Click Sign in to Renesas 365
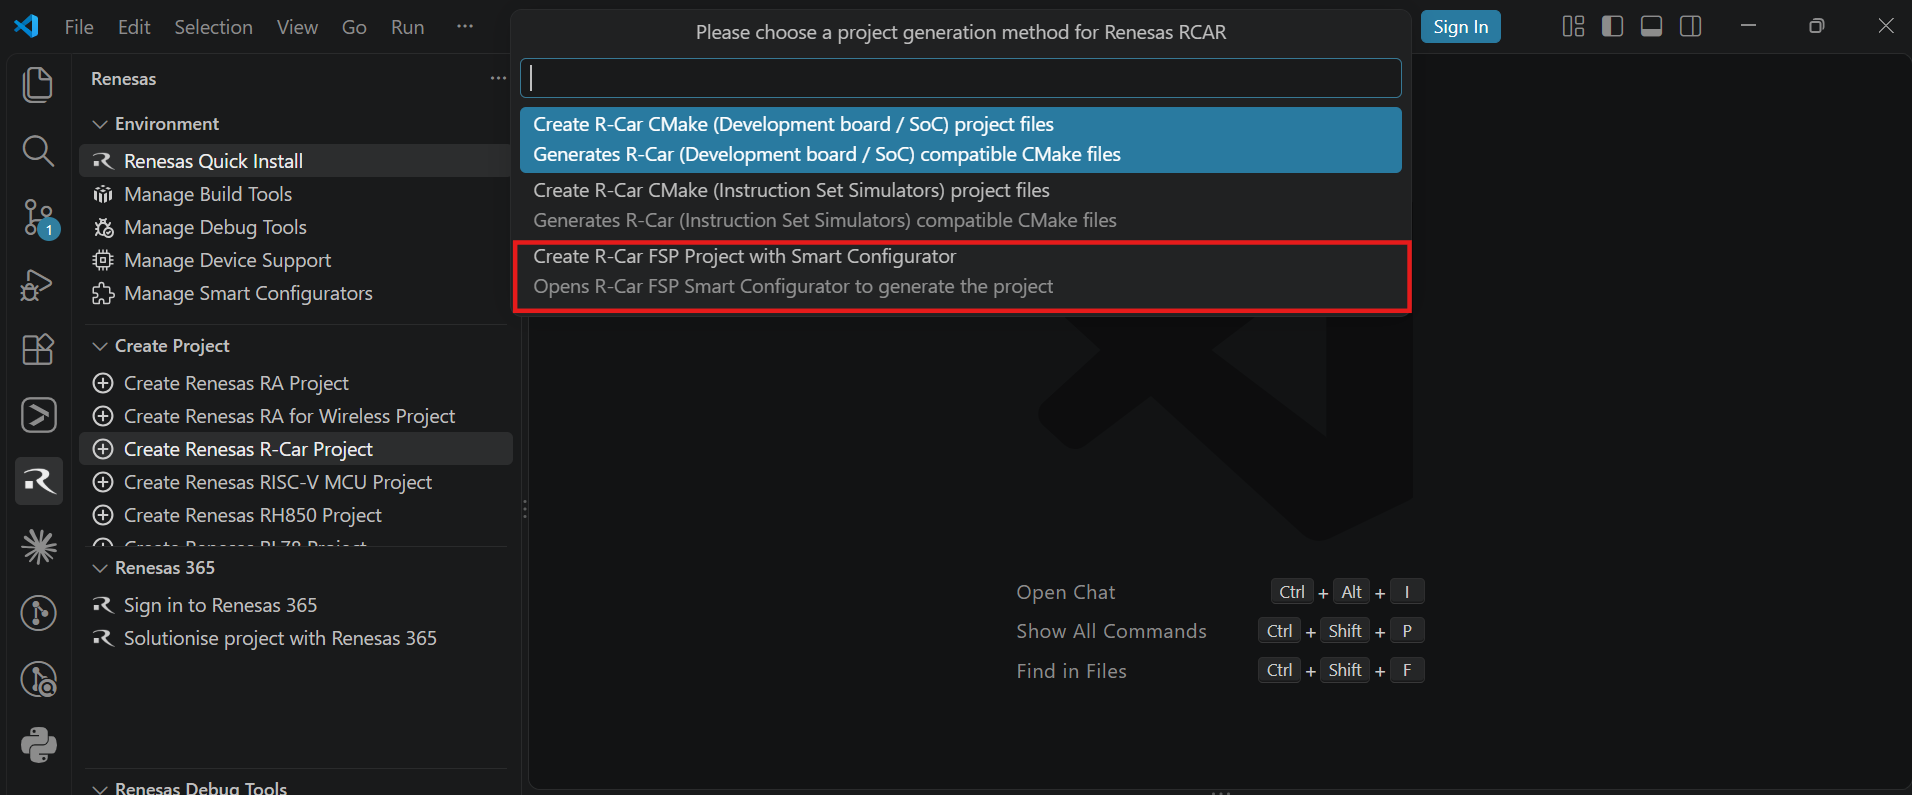 point(295,605)
